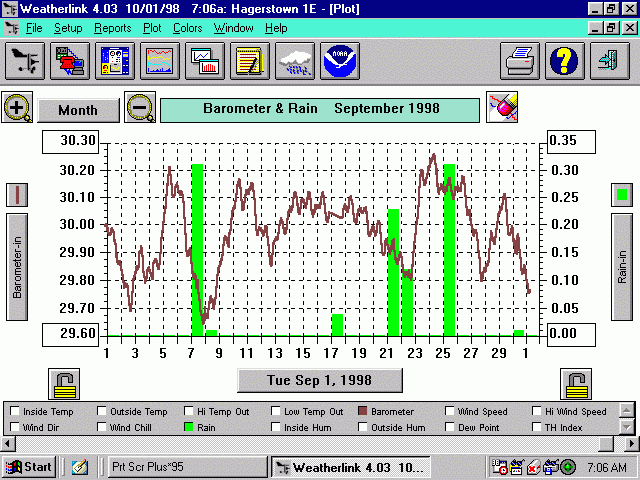Disable the green Rain checkbox
Screen dimensions: 640x480
pos(189,427)
